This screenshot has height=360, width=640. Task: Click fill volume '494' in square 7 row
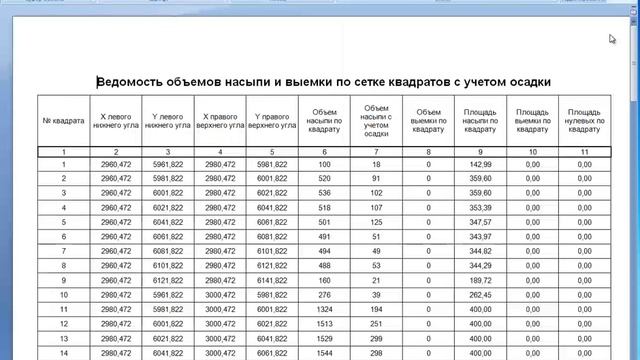click(x=324, y=251)
